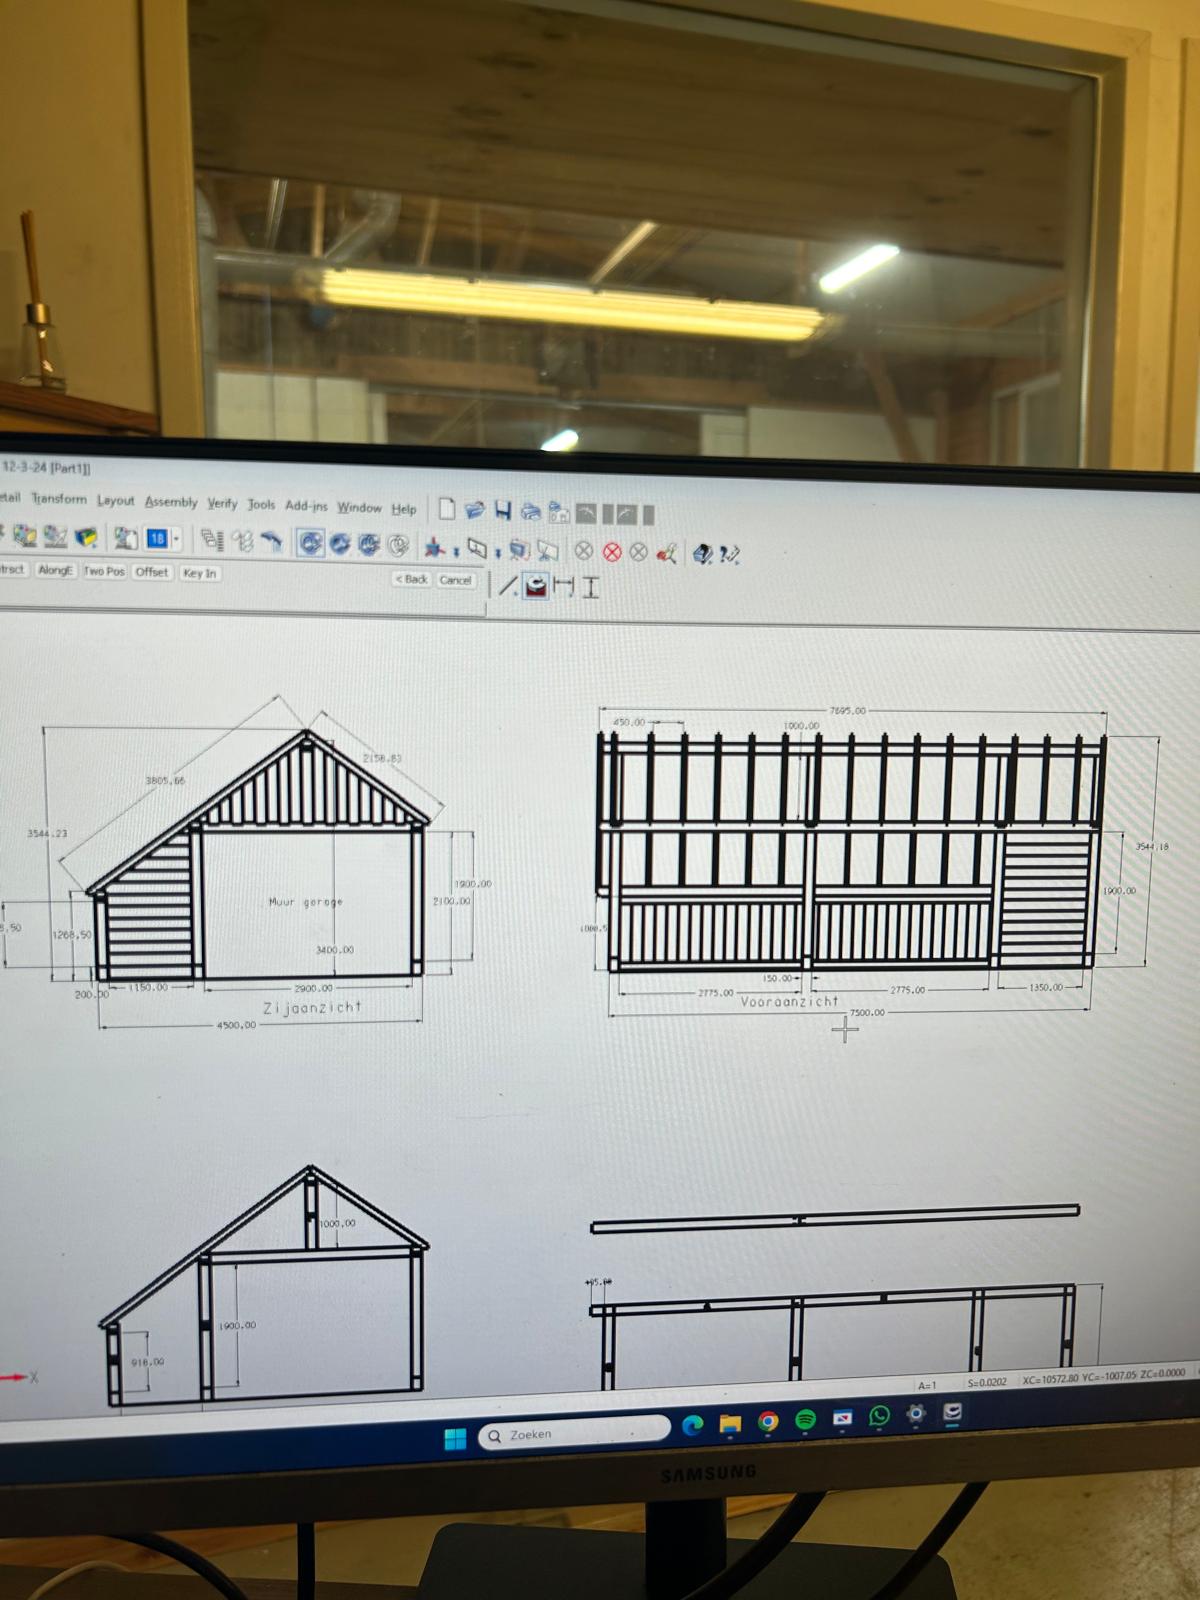Open the level 18 dropdown arrow
1200x1600 pixels.
click(x=177, y=539)
